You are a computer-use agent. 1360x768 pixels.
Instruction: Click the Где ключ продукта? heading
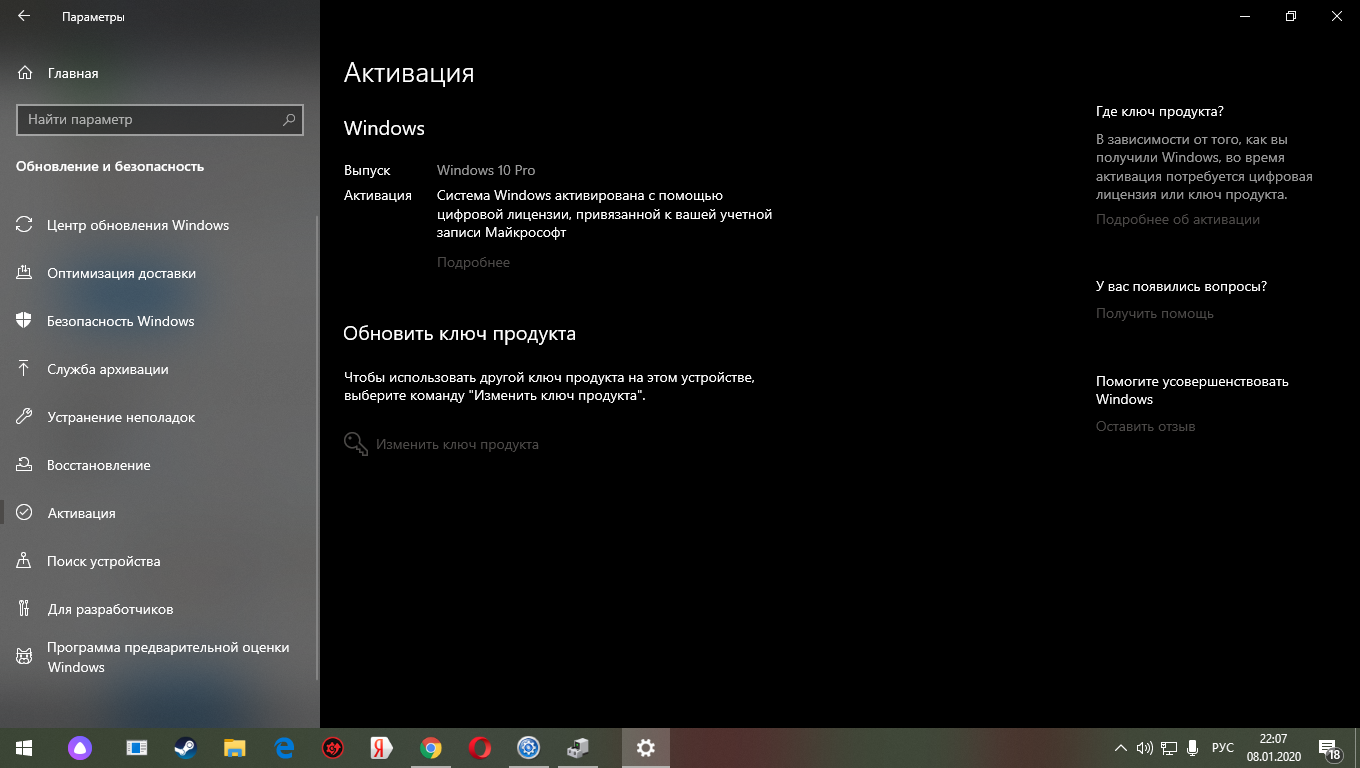pos(1160,111)
